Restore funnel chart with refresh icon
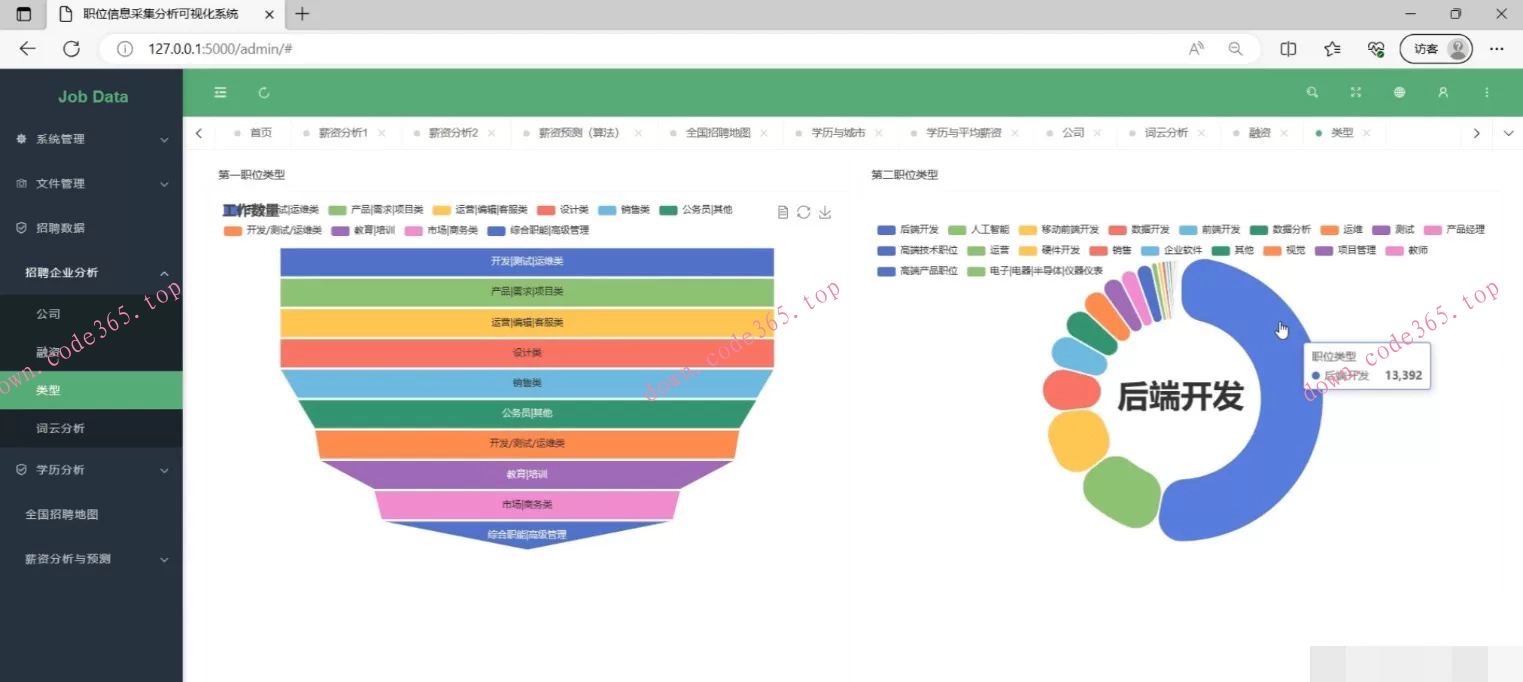 pos(804,212)
